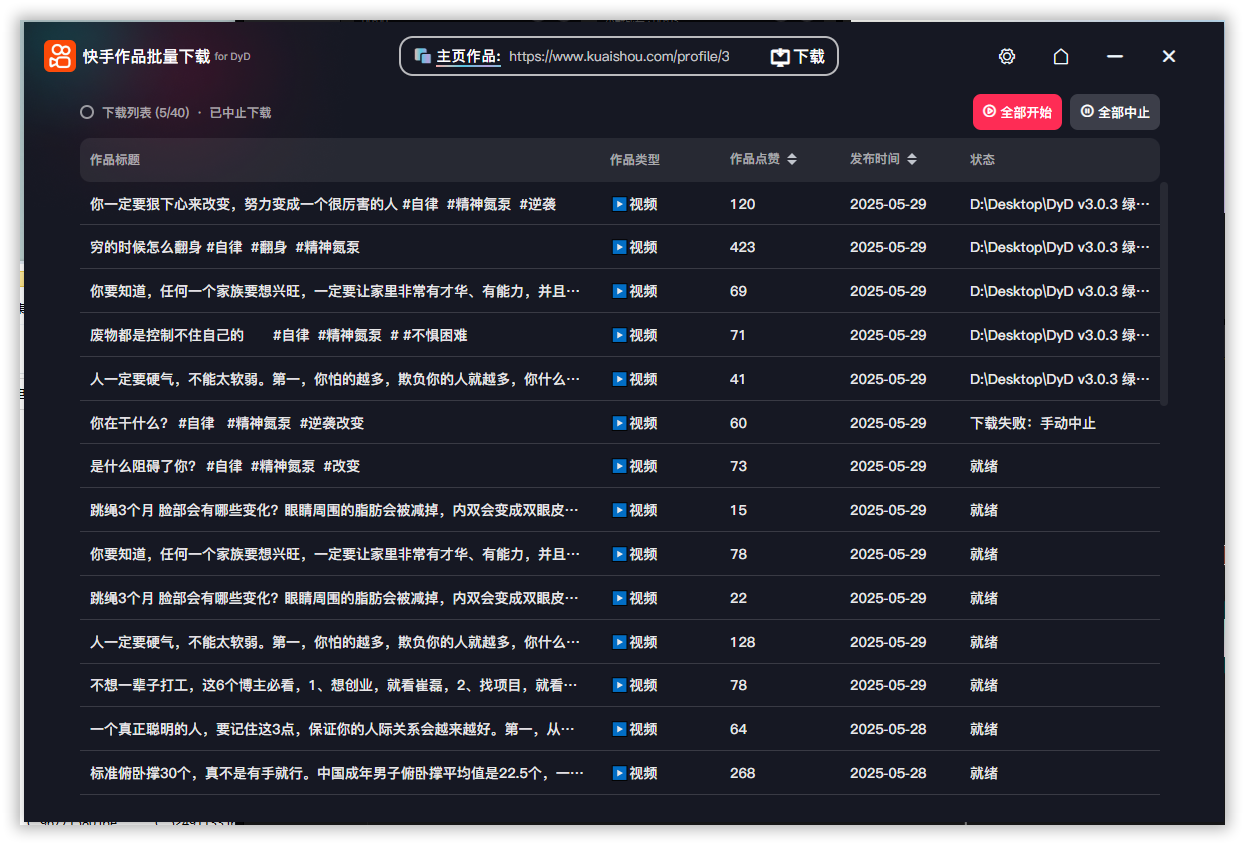The height and width of the screenshot is (845, 1245).
Task: Click the 作品标题 column header
Action: point(115,160)
